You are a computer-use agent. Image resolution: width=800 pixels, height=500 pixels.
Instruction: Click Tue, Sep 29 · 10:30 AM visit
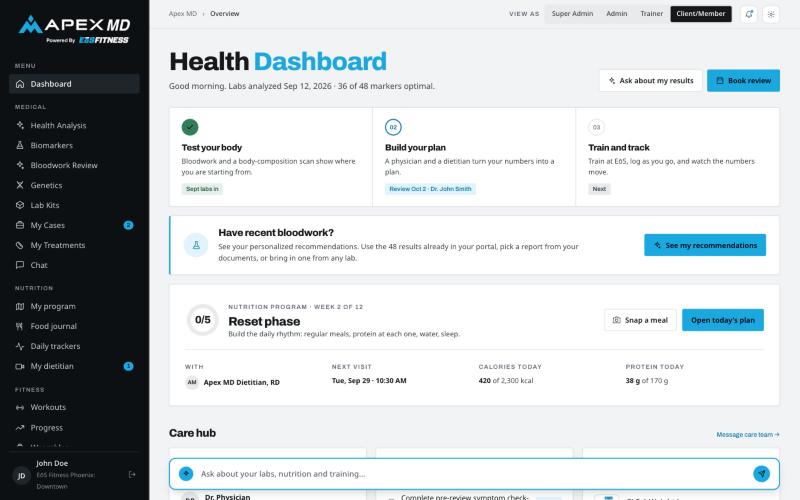tap(369, 381)
